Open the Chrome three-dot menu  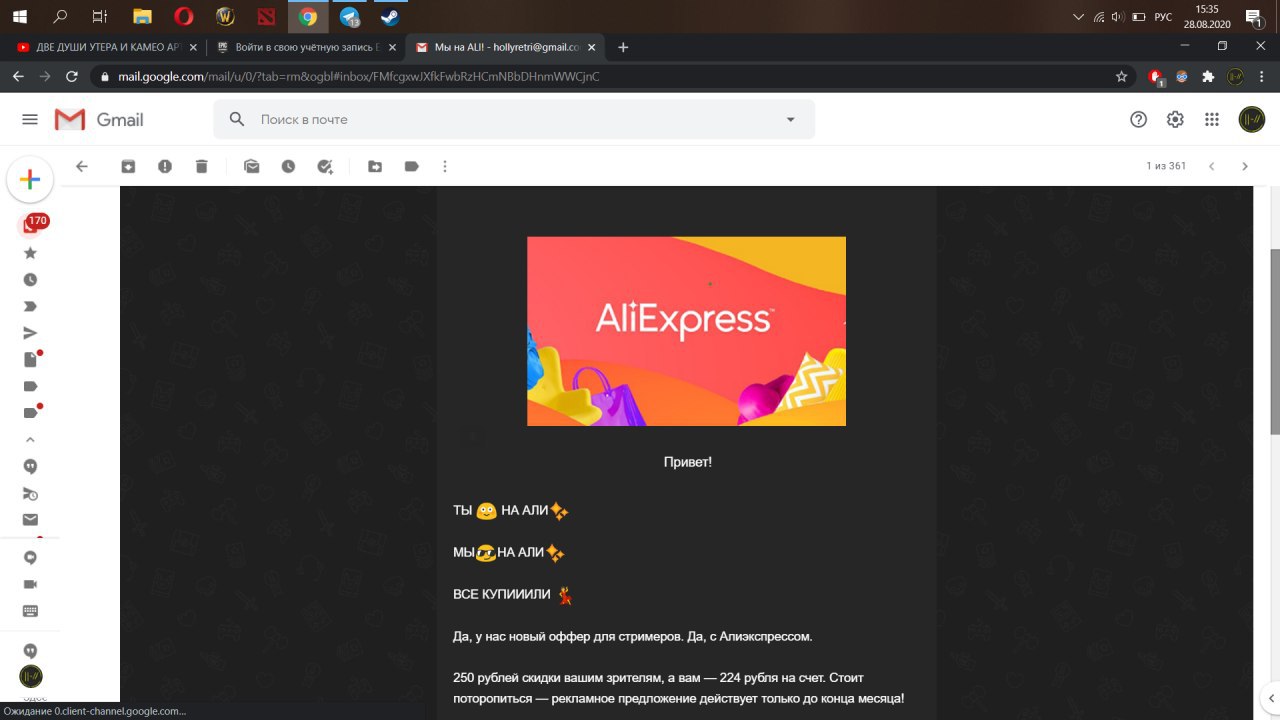coord(1263,76)
